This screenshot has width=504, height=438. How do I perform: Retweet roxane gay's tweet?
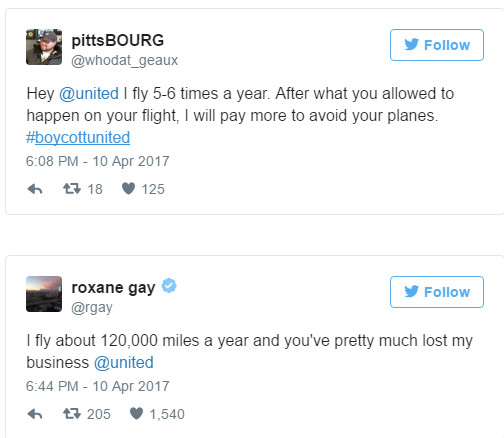(72, 414)
